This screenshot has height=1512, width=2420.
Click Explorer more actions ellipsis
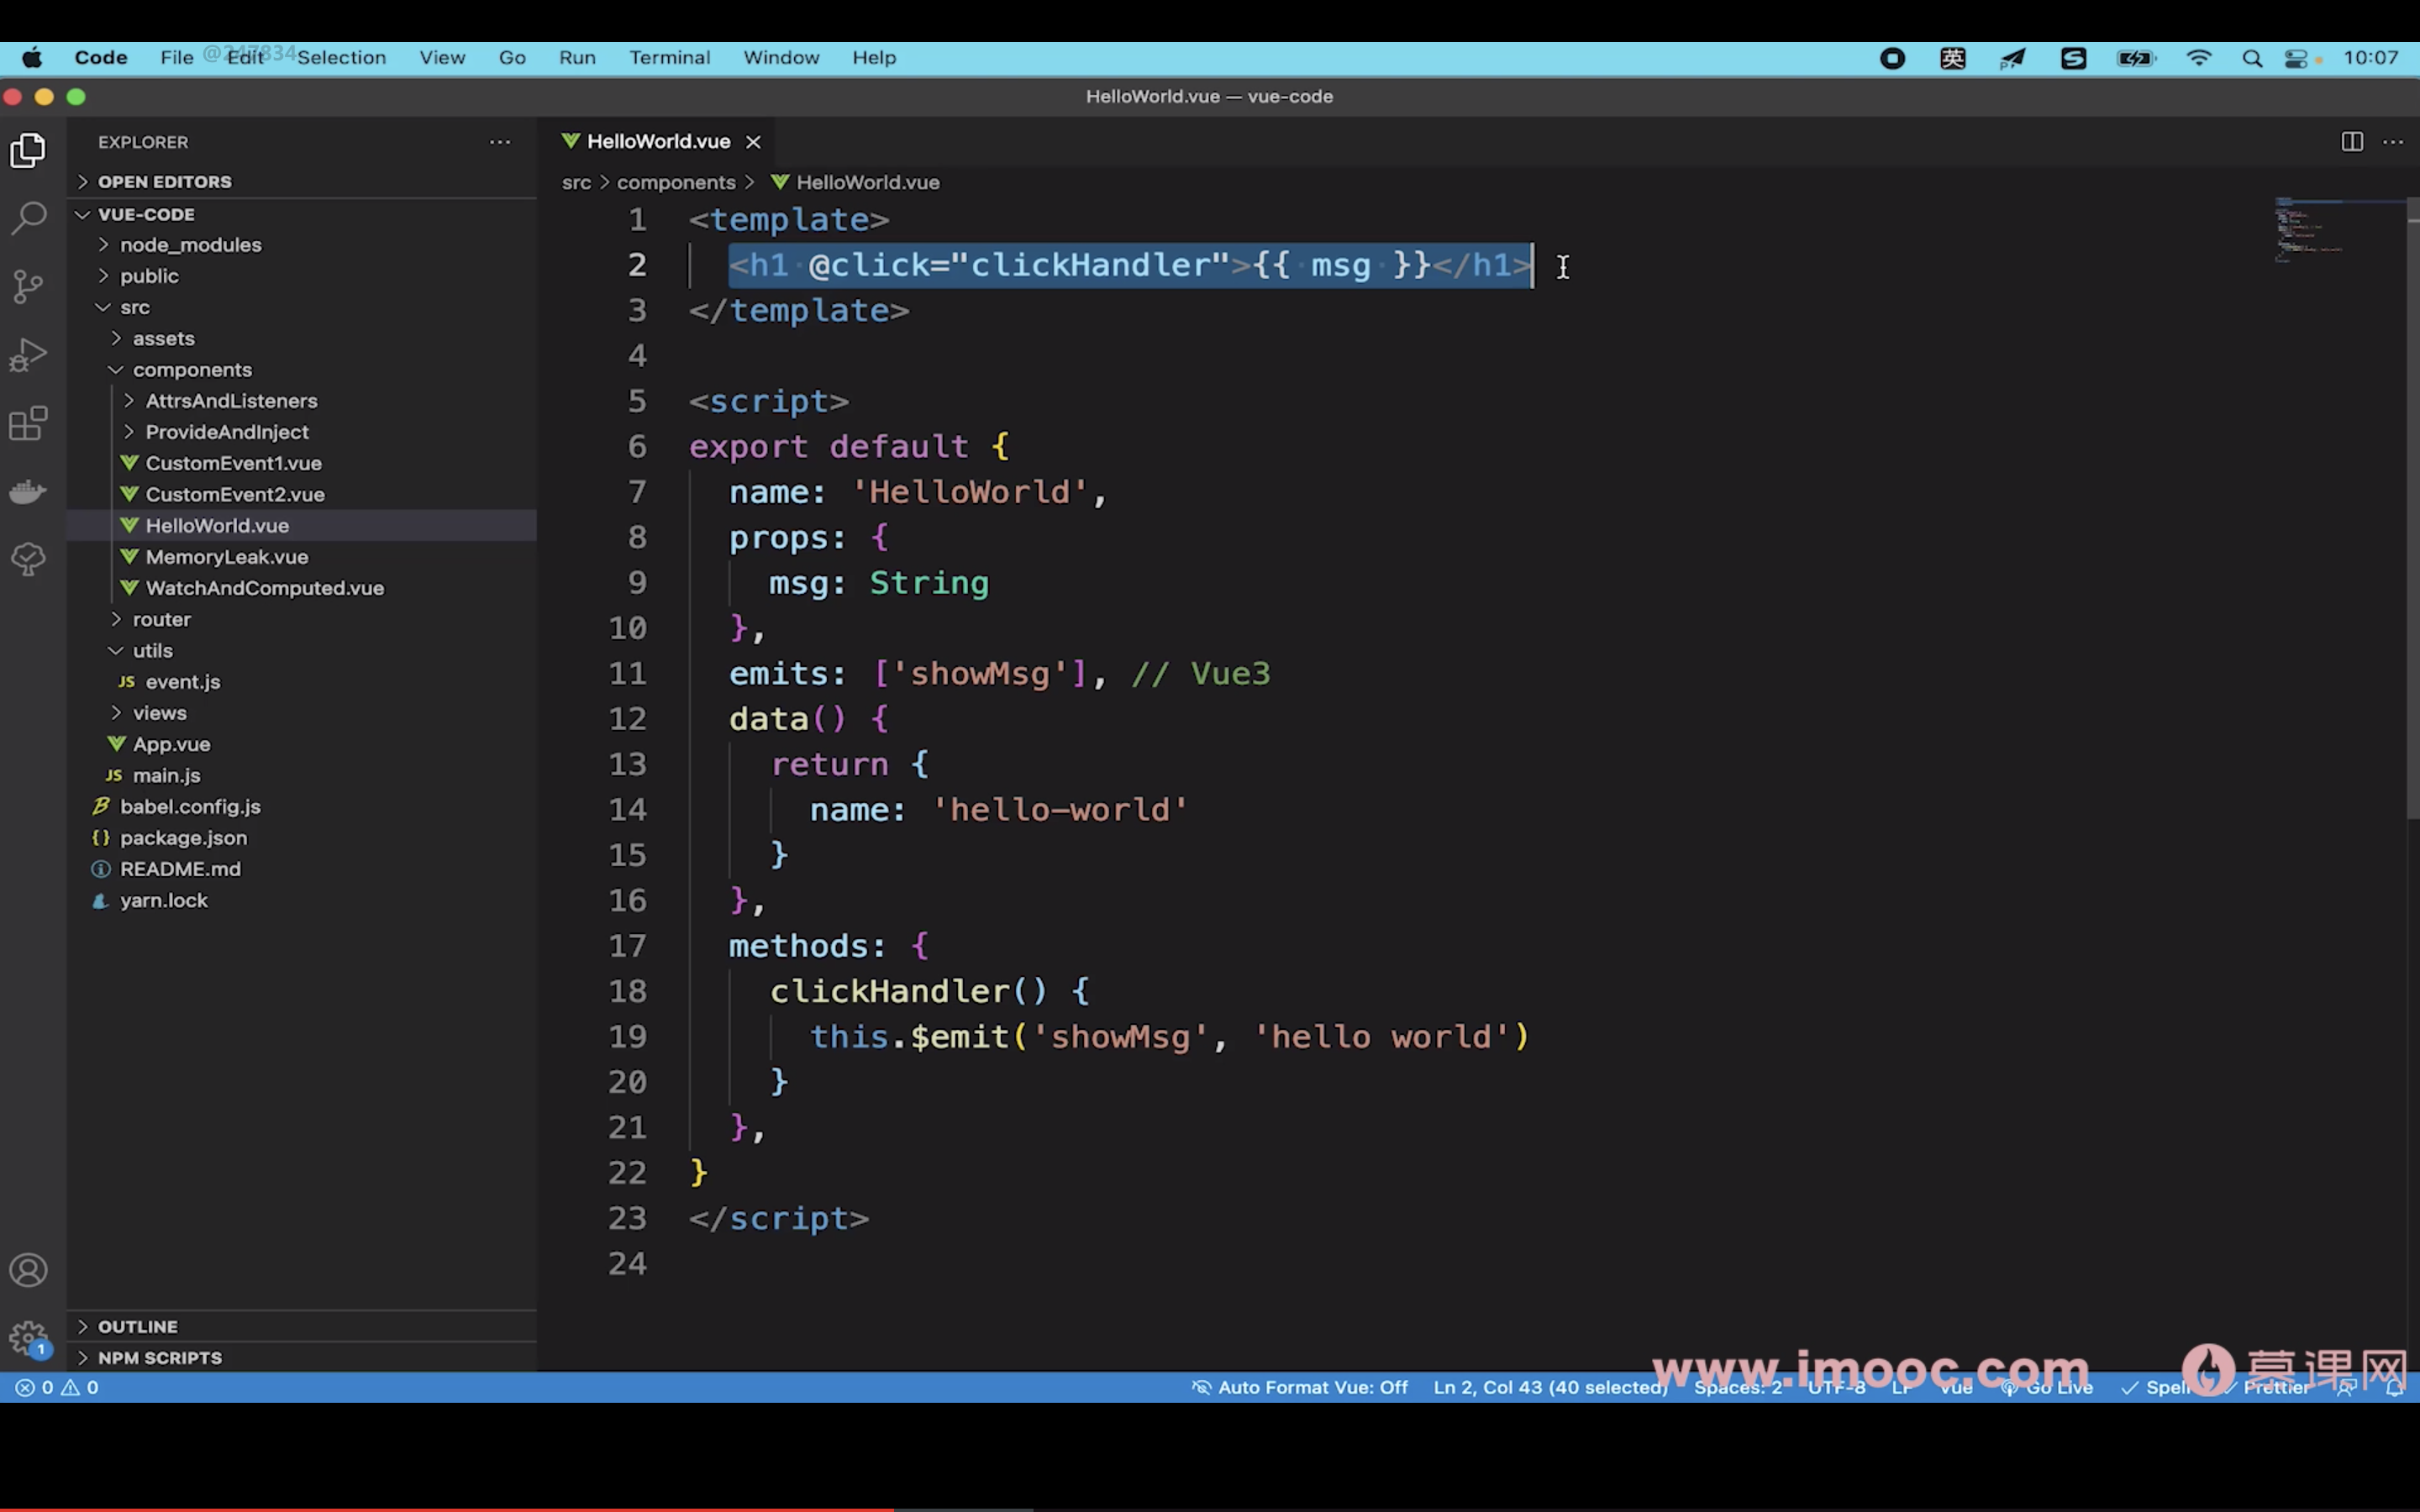tap(500, 142)
